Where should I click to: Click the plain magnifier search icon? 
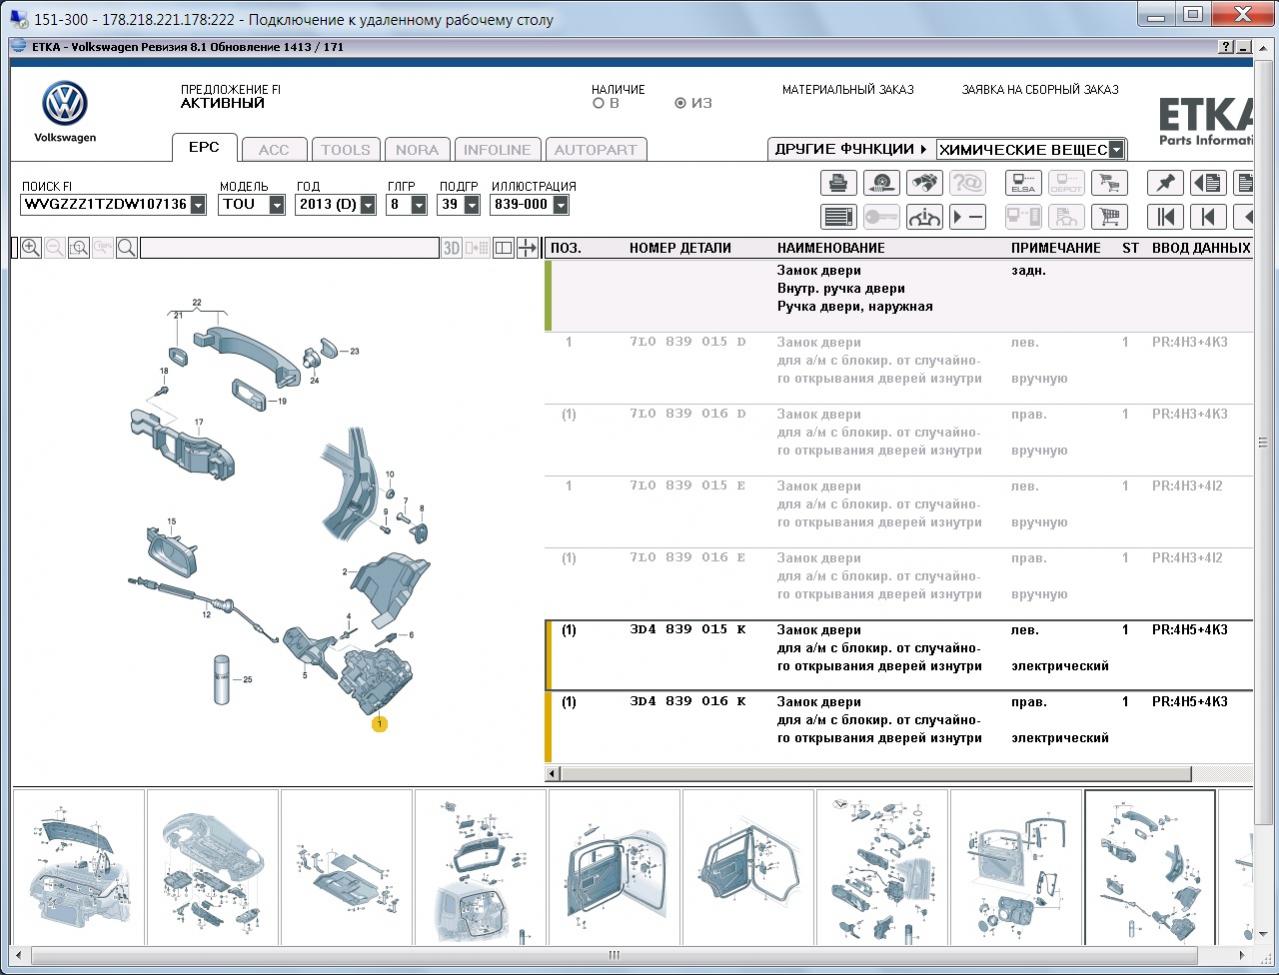tap(127, 248)
